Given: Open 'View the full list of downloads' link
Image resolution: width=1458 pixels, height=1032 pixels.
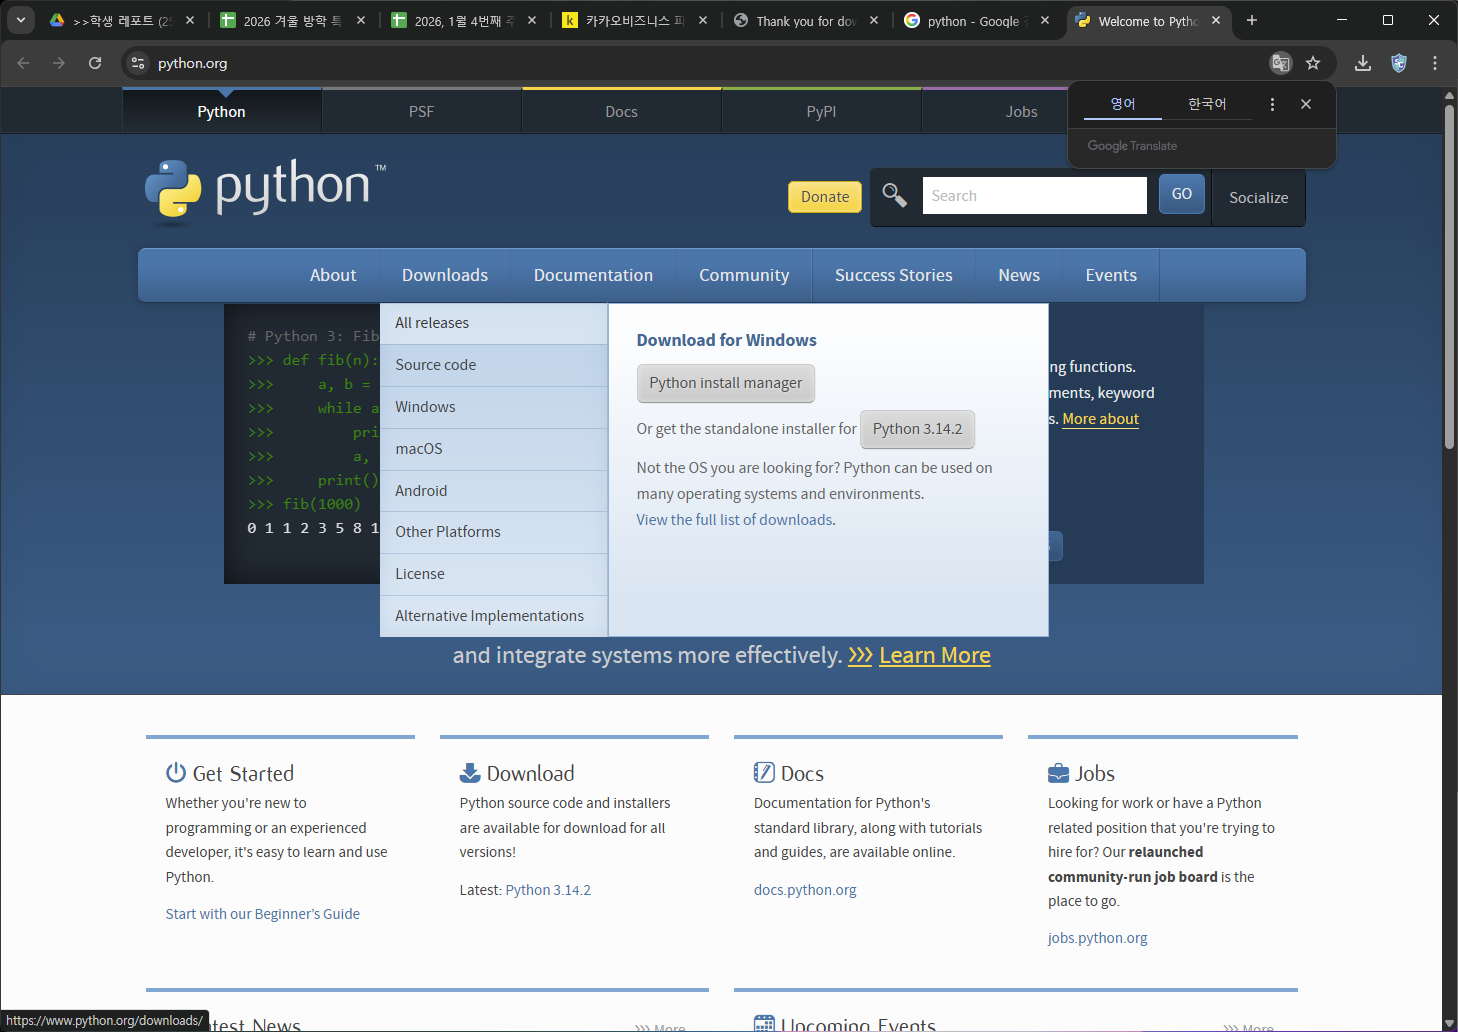Looking at the screenshot, I should pos(734,520).
